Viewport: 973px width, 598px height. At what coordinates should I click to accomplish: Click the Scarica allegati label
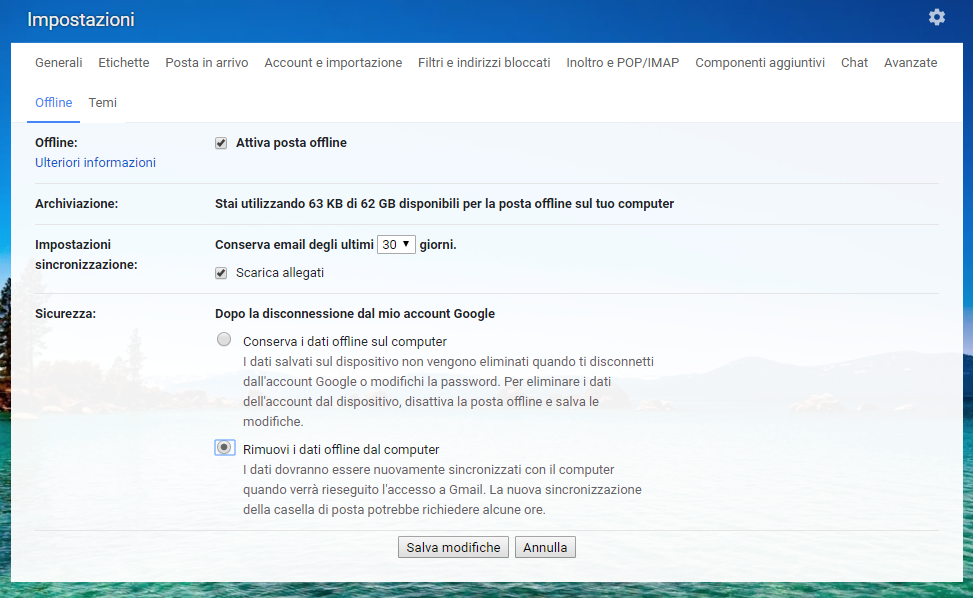(x=280, y=273)
